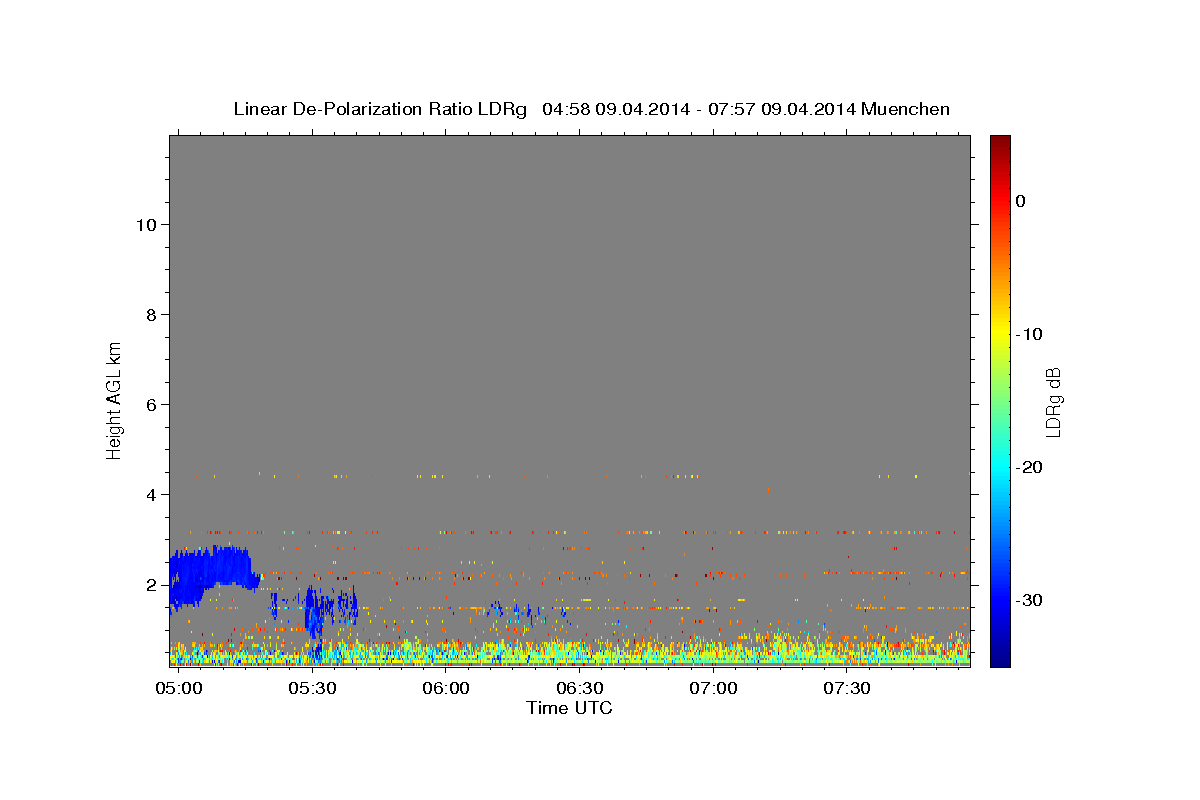Click the dark red top of the colorbar
Viewport: 1200px width, 800px height.
pos(1000,143)
